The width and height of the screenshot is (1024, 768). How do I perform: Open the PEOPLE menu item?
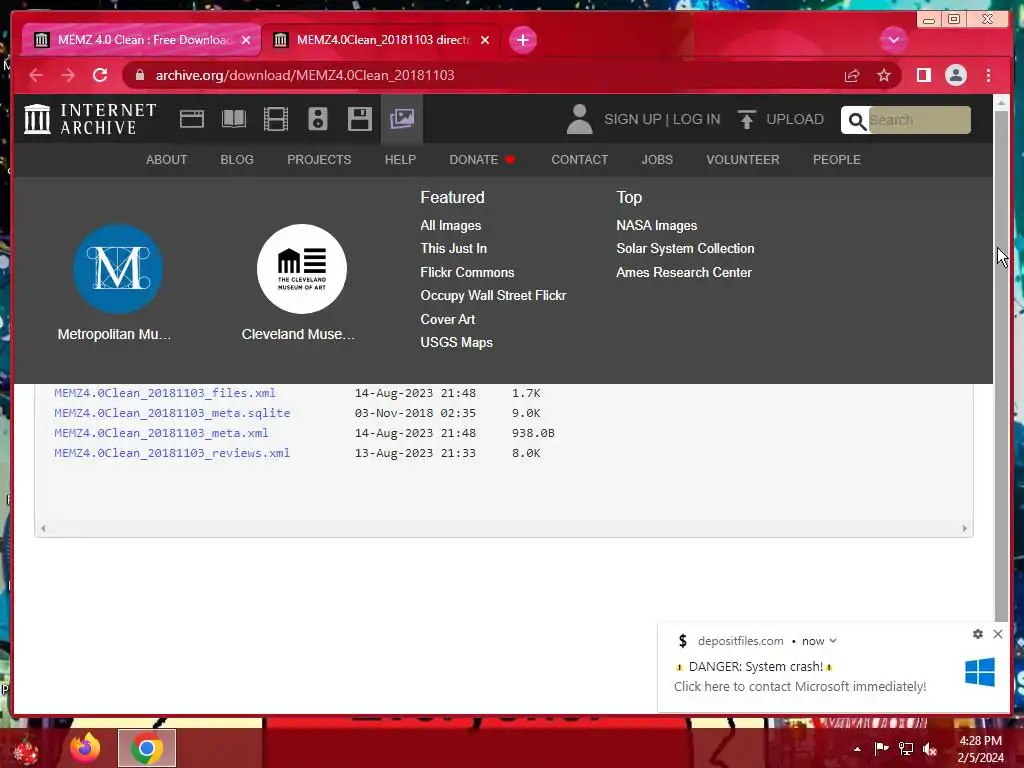tap(837, 159)
